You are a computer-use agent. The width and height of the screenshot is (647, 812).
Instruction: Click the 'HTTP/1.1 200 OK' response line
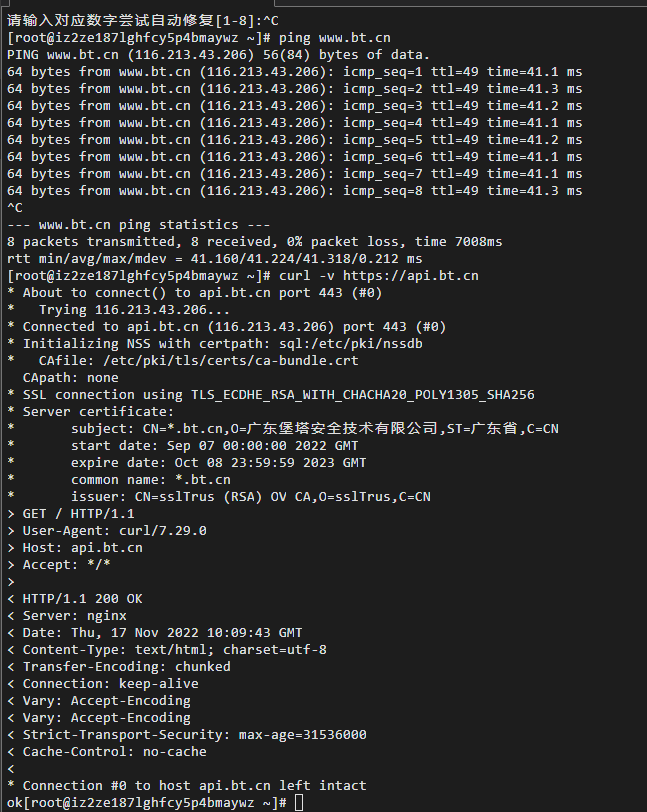pyautogui.click(x=75, y=599)
